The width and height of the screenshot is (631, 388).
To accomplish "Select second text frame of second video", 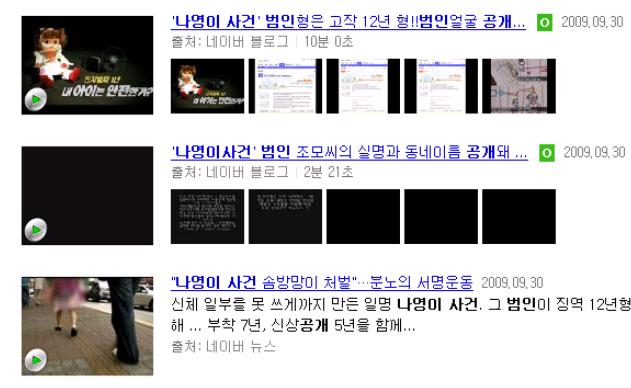I will coord(285,217).
